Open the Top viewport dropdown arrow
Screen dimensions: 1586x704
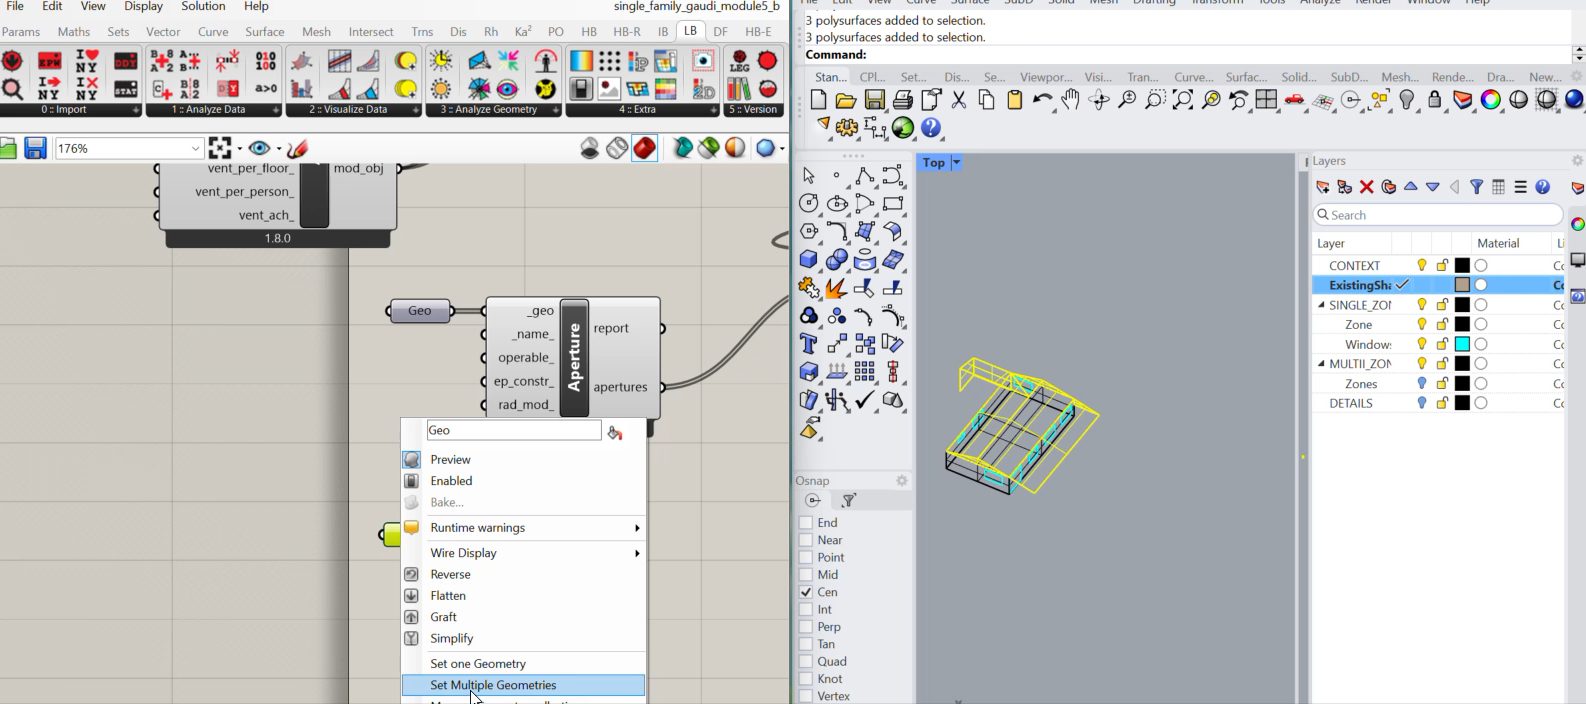click(956, 162)
